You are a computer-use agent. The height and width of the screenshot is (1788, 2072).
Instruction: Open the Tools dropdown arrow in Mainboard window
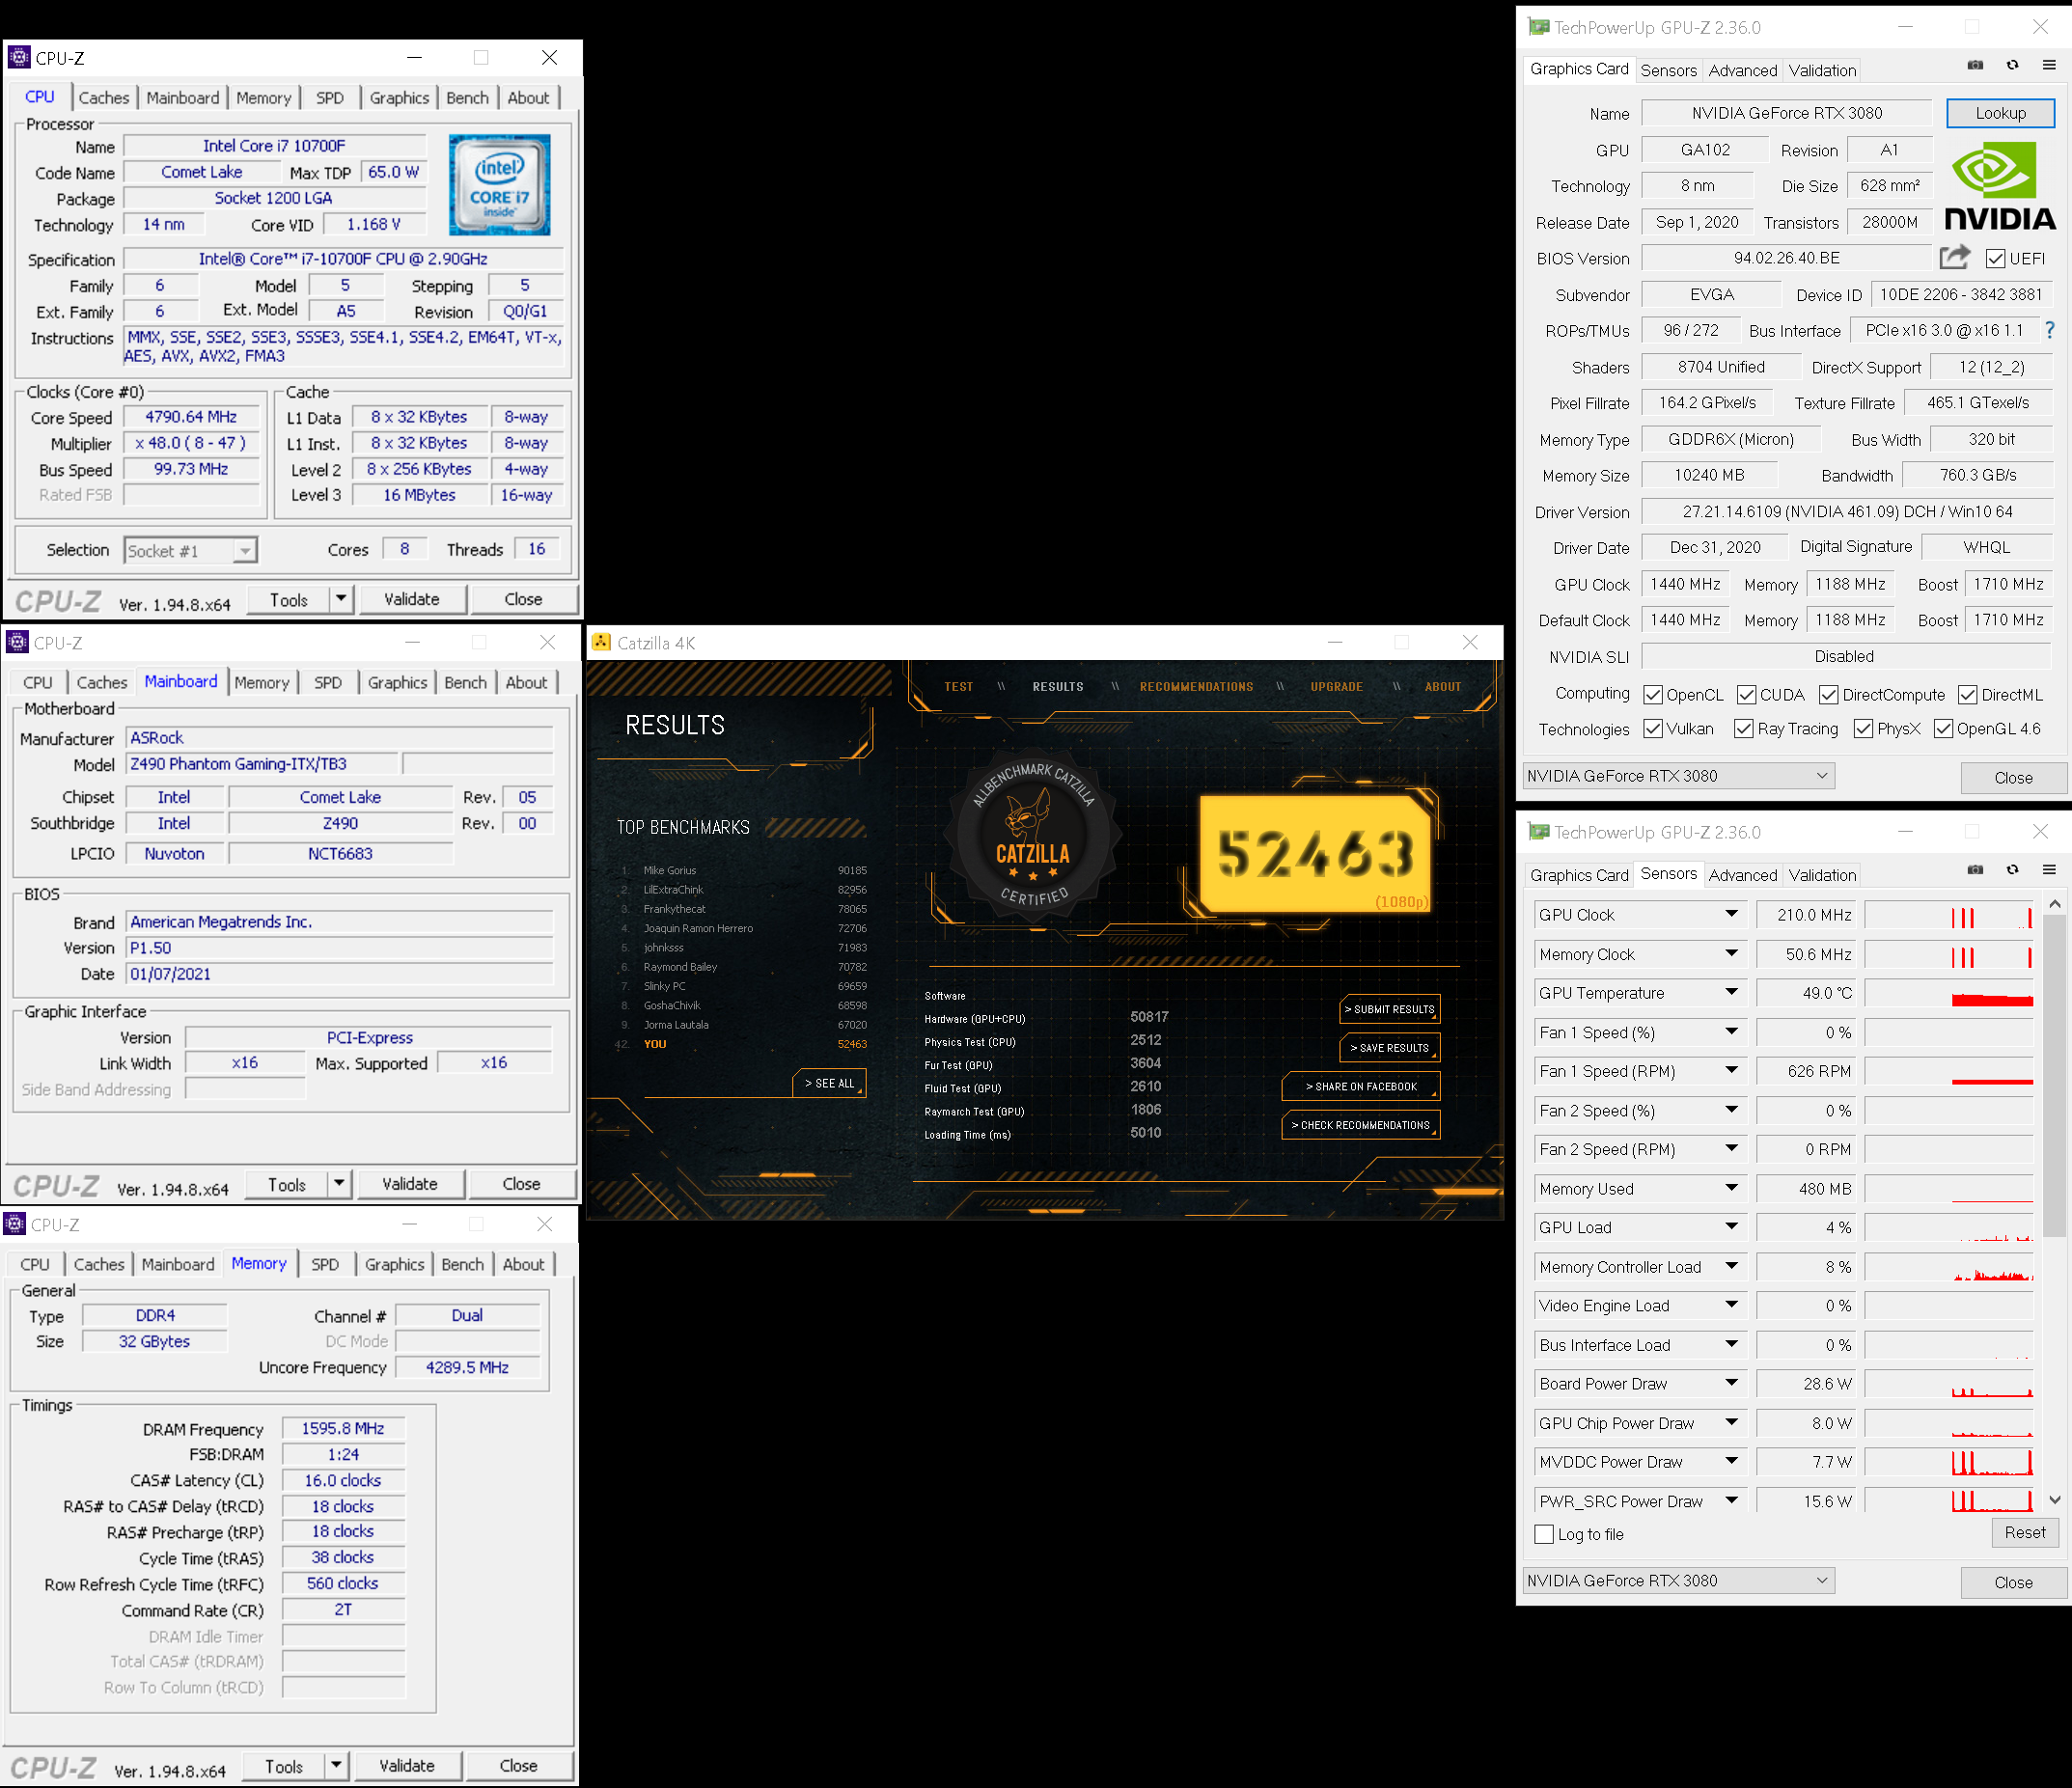point(339,1183)
